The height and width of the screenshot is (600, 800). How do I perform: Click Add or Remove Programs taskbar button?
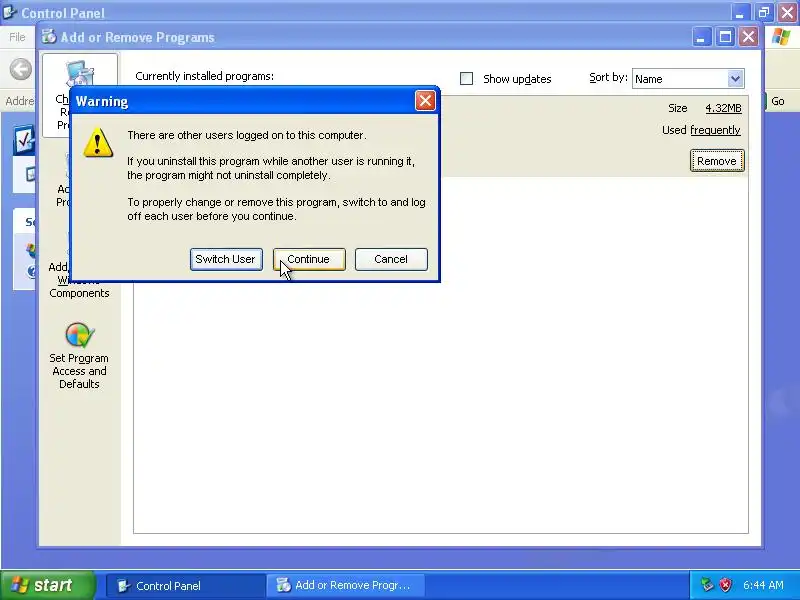tap(344, 586)
